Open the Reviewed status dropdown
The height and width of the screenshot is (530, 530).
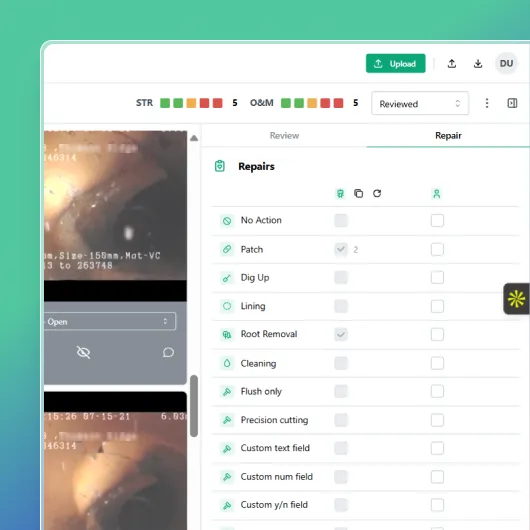click(x=420, y=103)
